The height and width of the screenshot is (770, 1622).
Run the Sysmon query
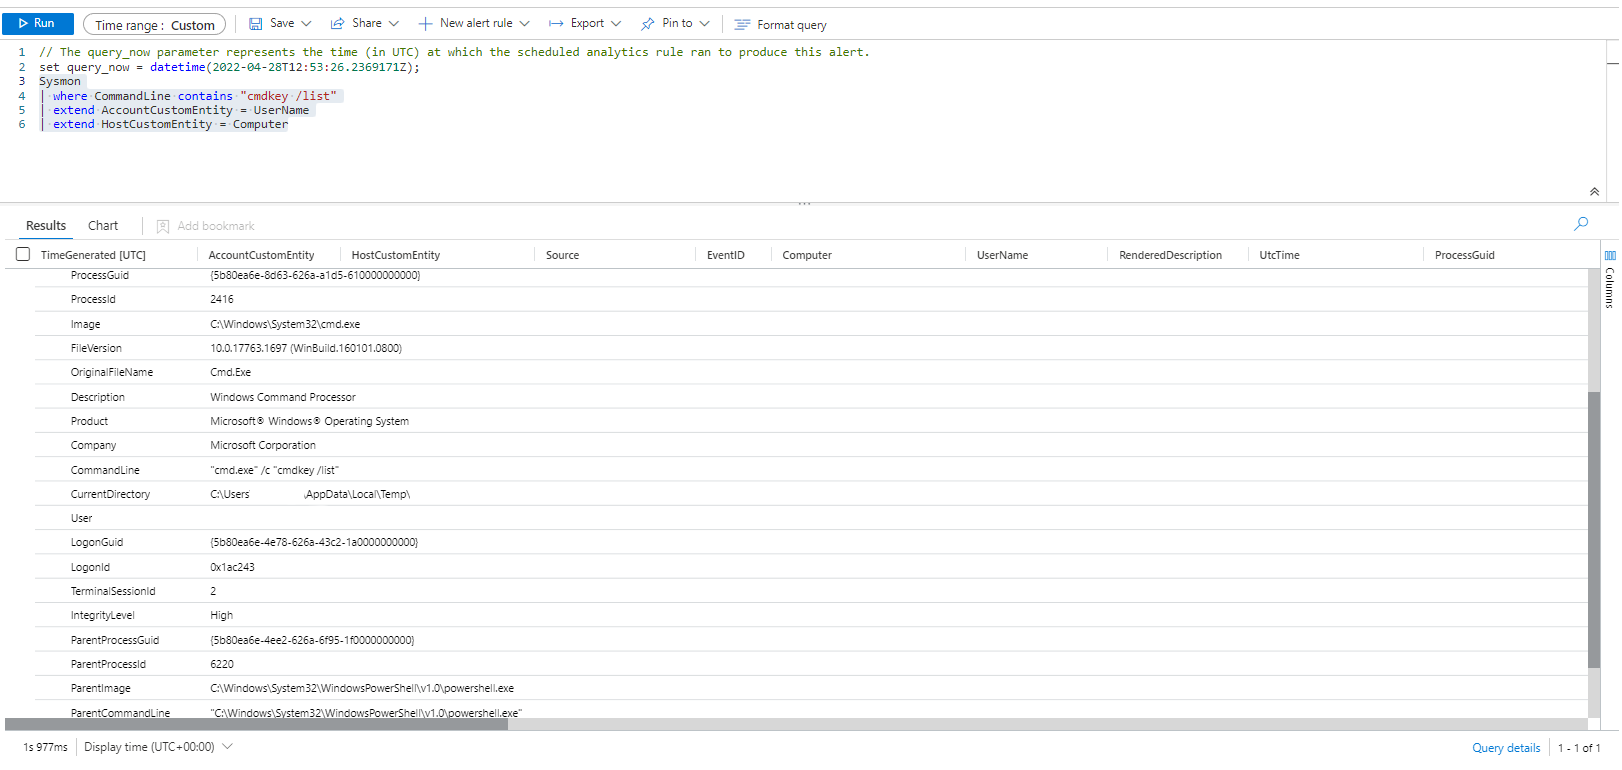pos(37,24)
